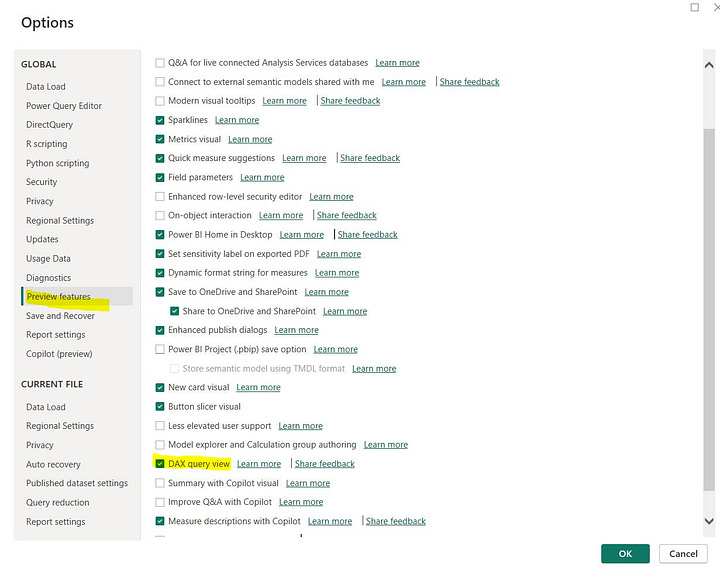Open Global Data Load settings
The width and height of the screenshot is (720, 577).
(46, 86)
